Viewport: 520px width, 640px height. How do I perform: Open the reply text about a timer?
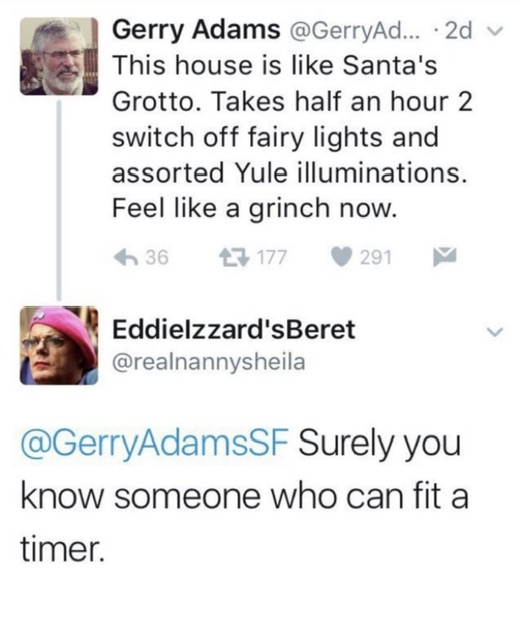pyautogui.click(x=244, y=495)
